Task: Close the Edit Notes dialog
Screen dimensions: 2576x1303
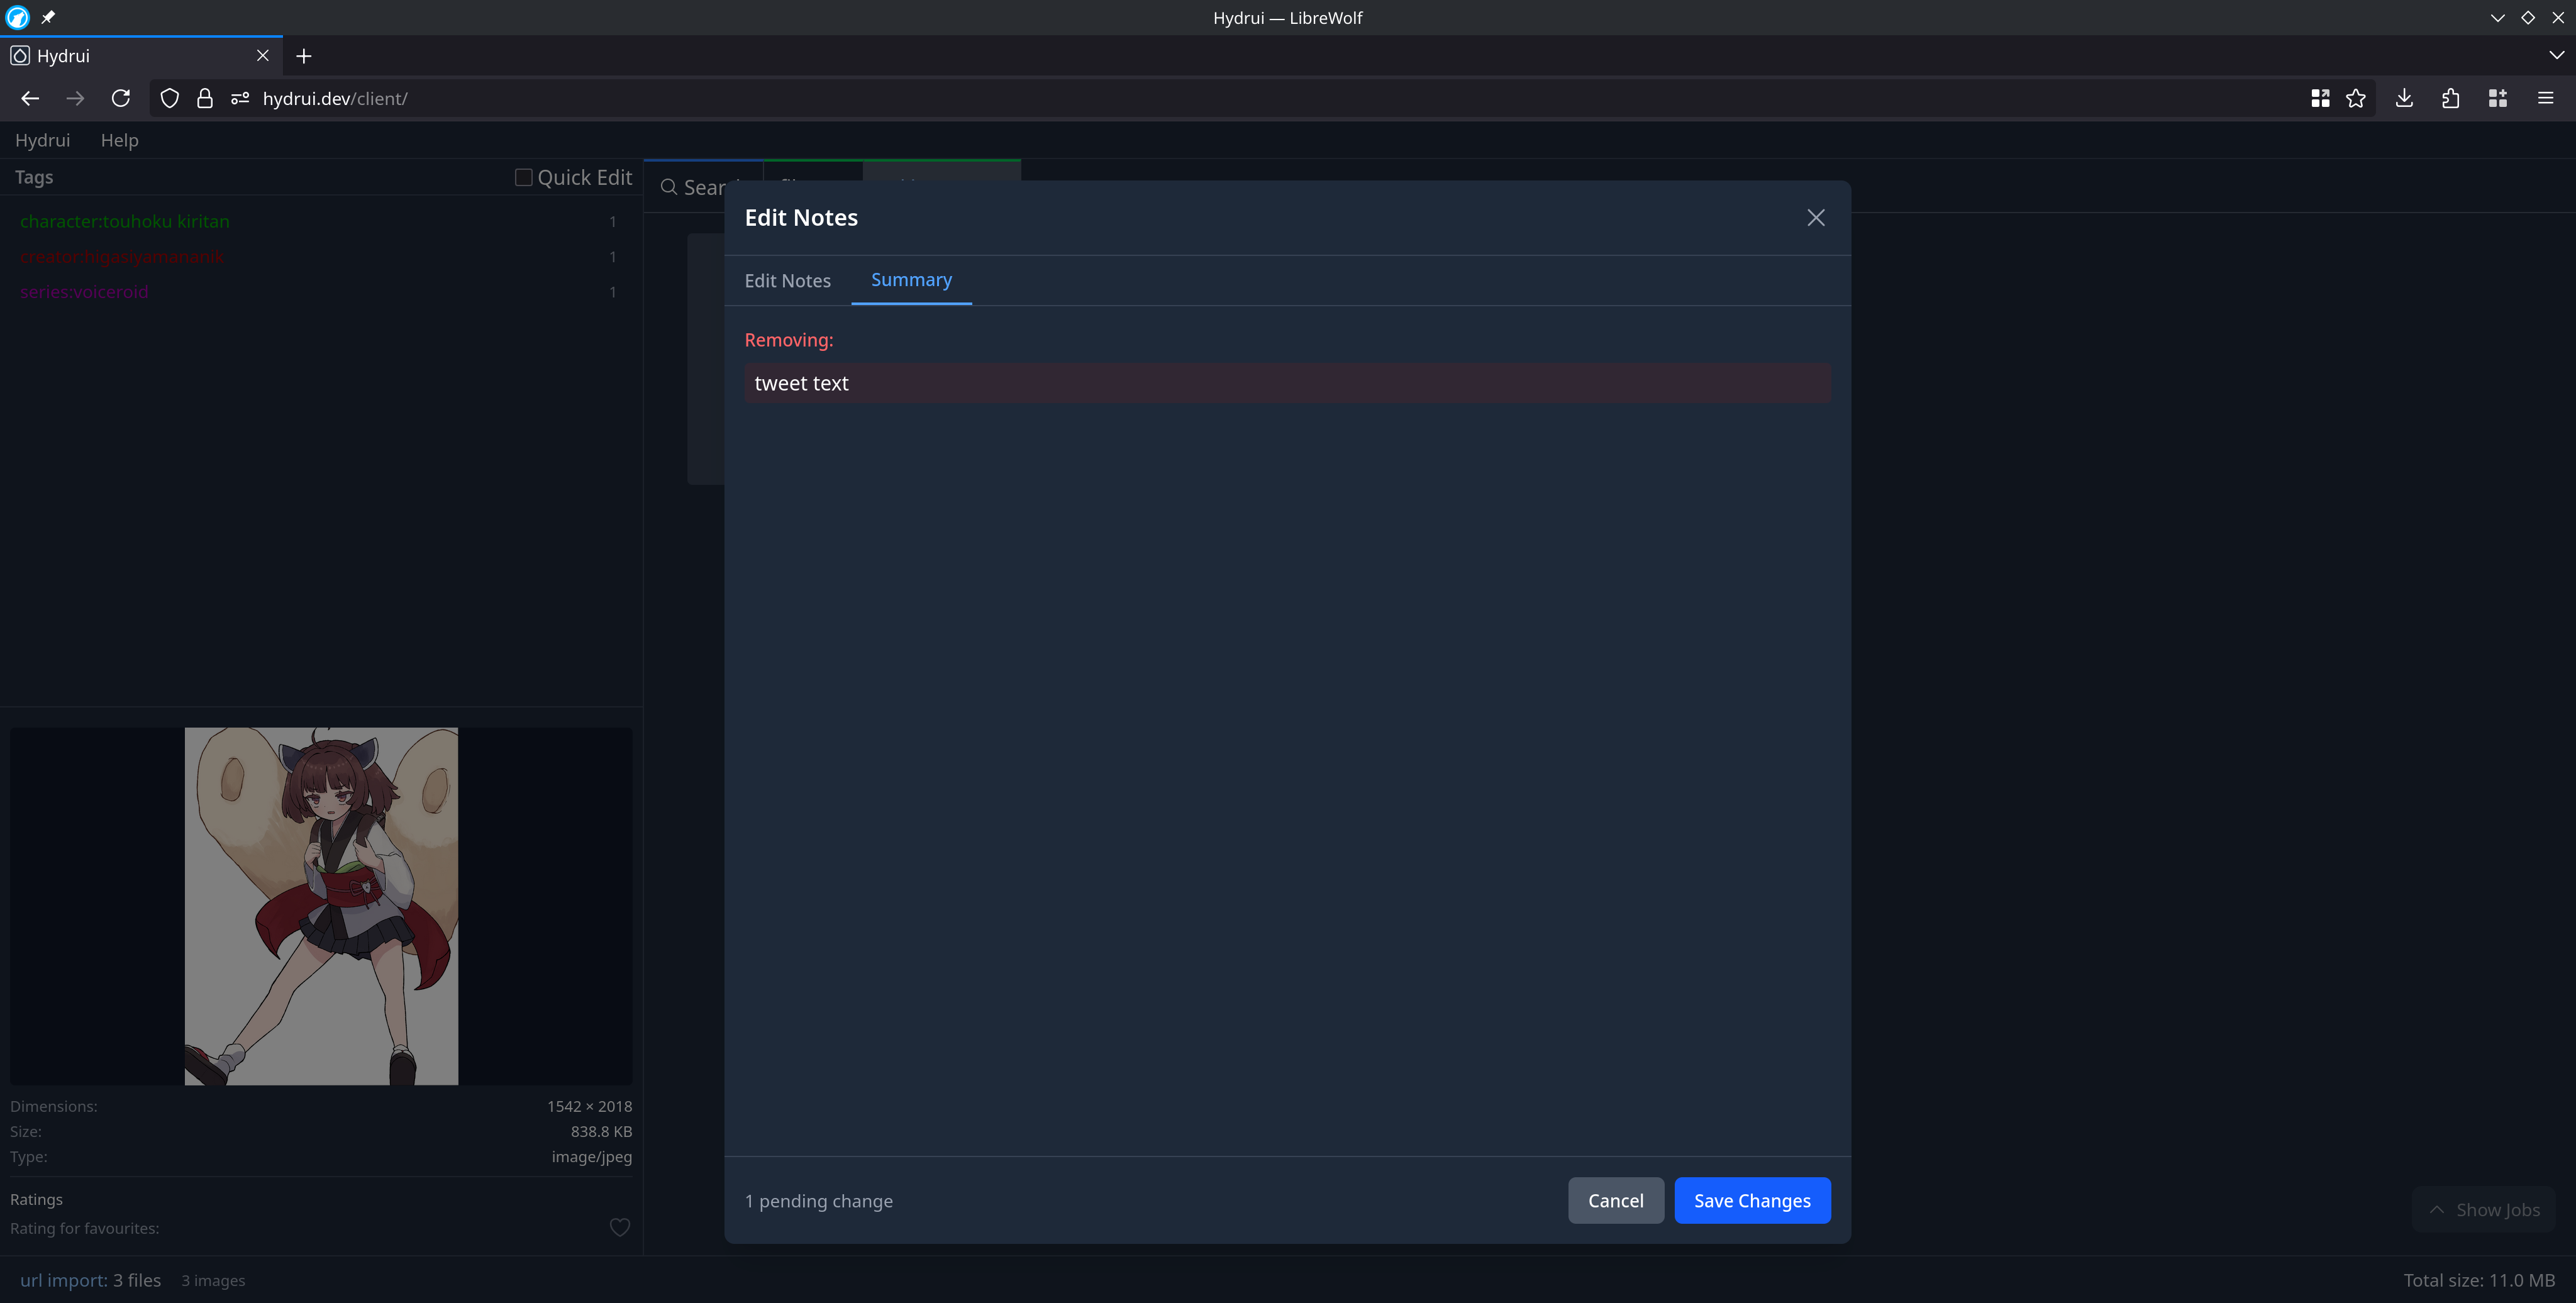Action: pyautogui.click(x=1815, y=218)
